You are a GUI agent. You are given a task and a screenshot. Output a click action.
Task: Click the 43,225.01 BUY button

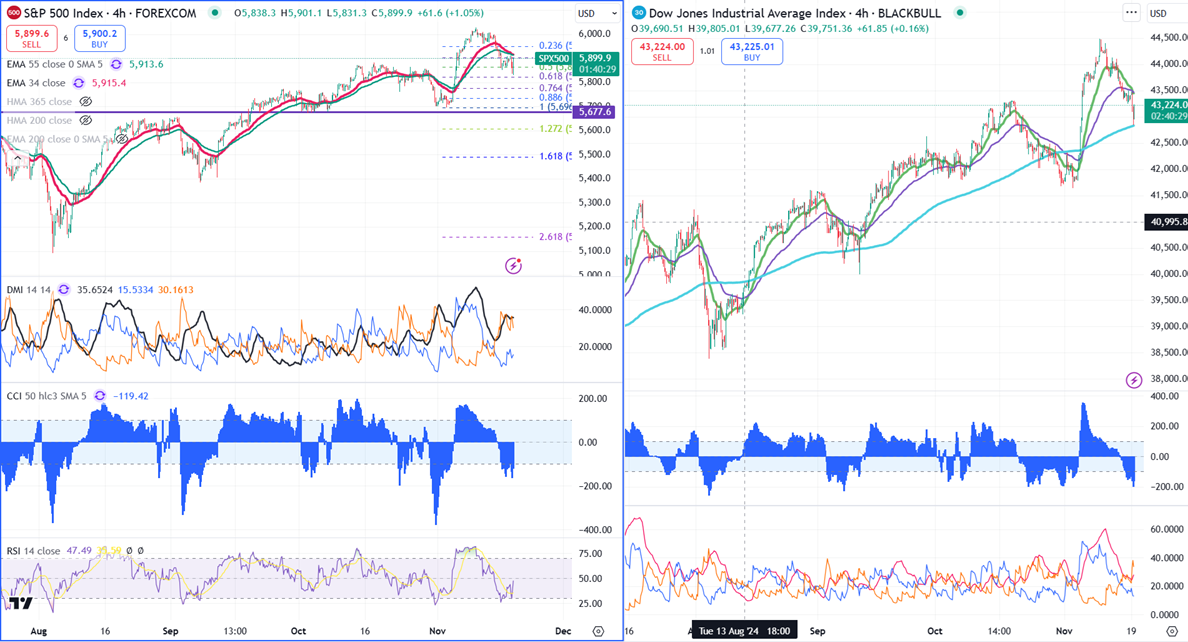752,52
